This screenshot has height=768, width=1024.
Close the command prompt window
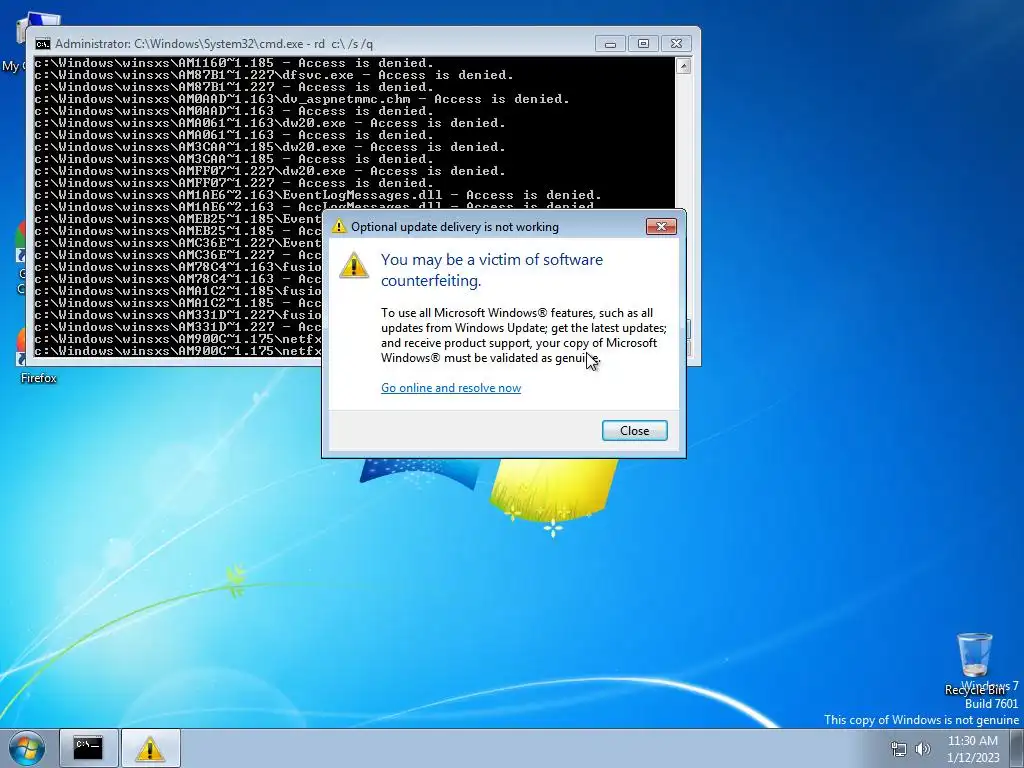tap(677, 44)
